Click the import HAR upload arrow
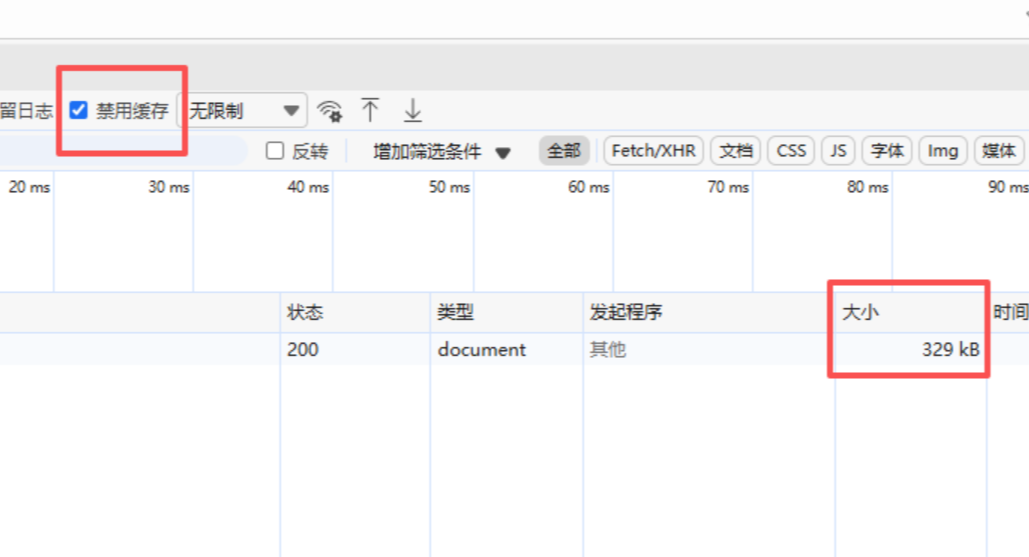This screenshot has height=557, width=1029. 371,110
